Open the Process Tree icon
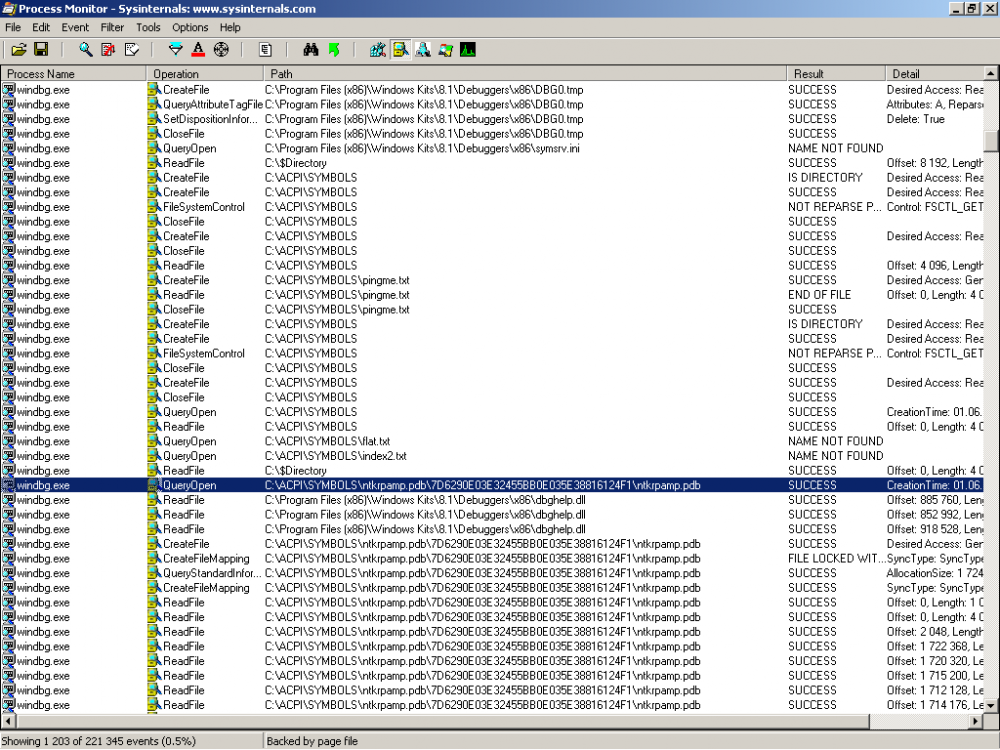The image size is (1000, 750). (x=265, y=49)
